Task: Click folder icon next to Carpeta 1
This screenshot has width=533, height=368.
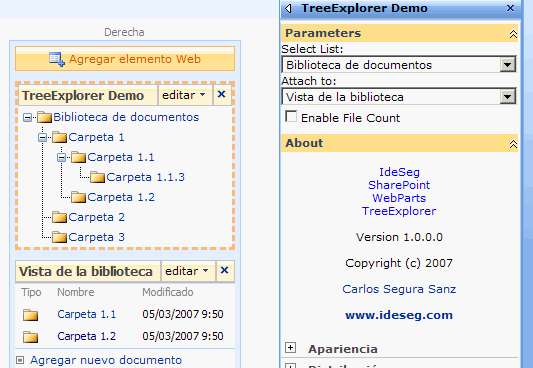Action: pos(59,137)
